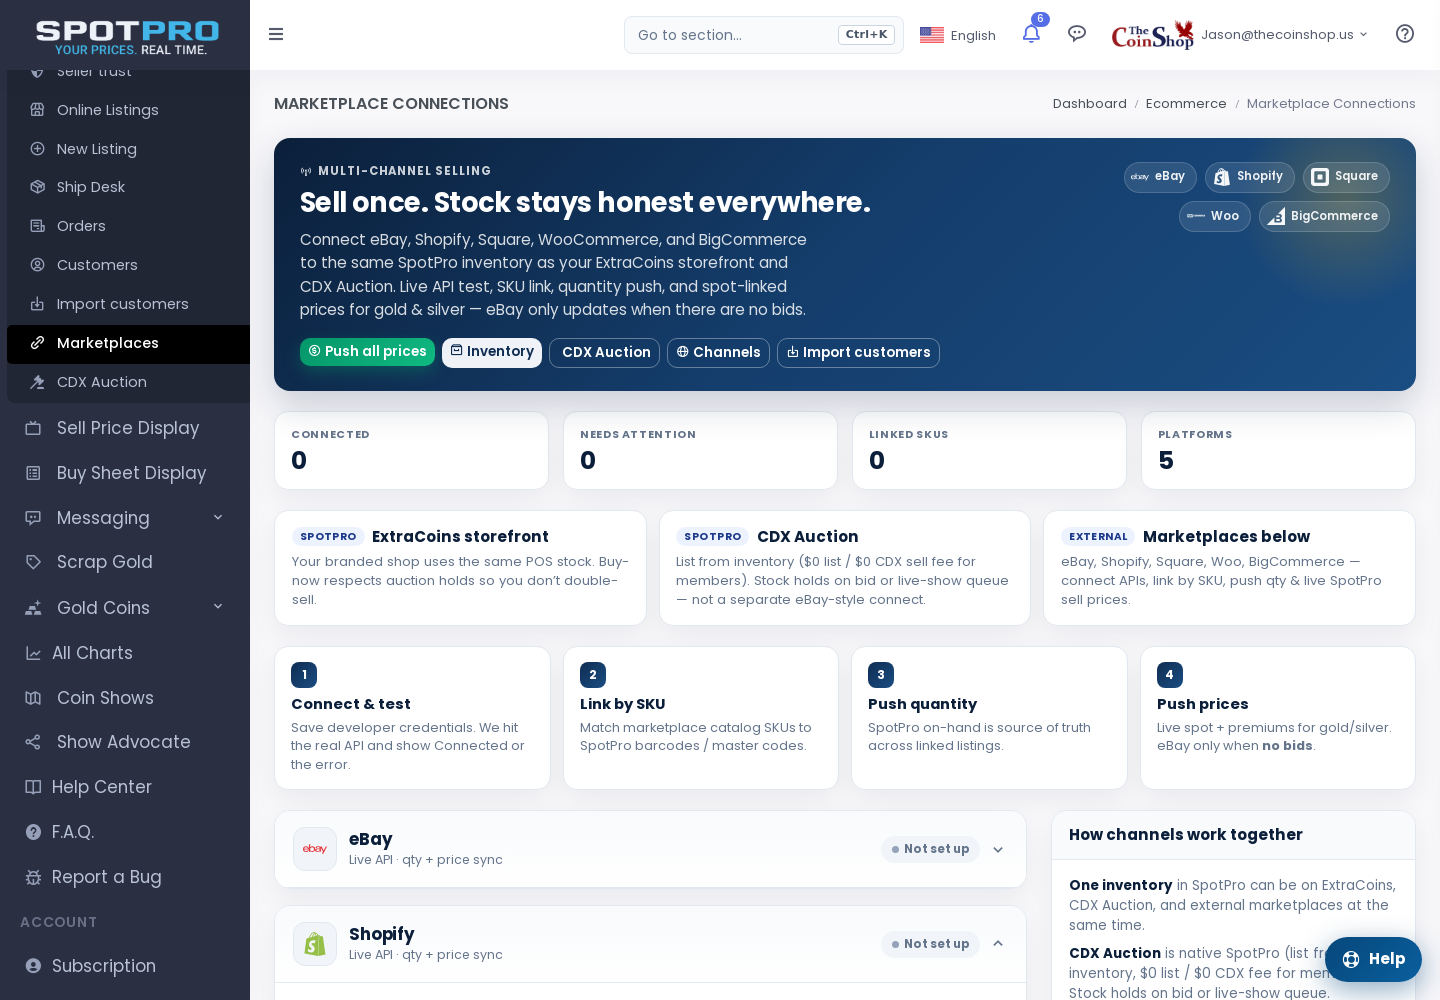Click the Push quantity step card

coord(989,718)
